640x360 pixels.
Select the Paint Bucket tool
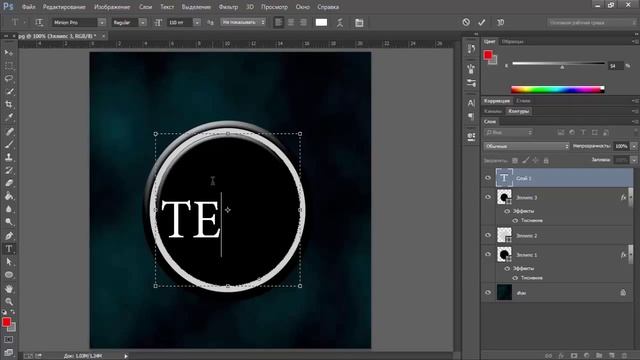click(9, 196)
